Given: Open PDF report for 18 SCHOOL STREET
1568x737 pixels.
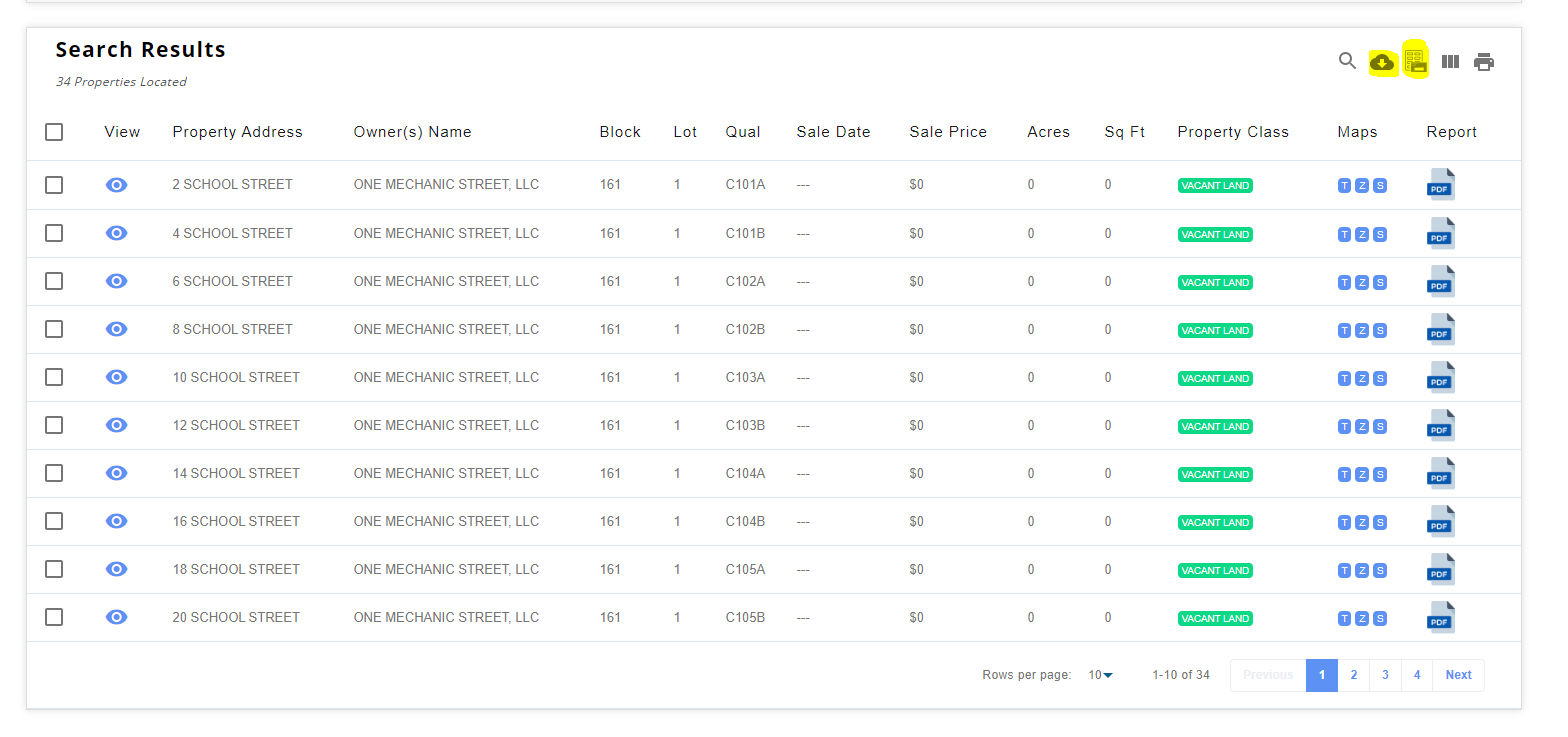Looking at the screenshot, I should coord(1440,569).
